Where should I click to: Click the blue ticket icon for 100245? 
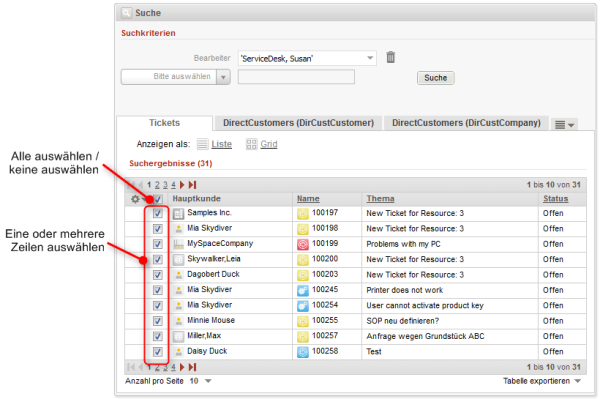click(303, 290)
